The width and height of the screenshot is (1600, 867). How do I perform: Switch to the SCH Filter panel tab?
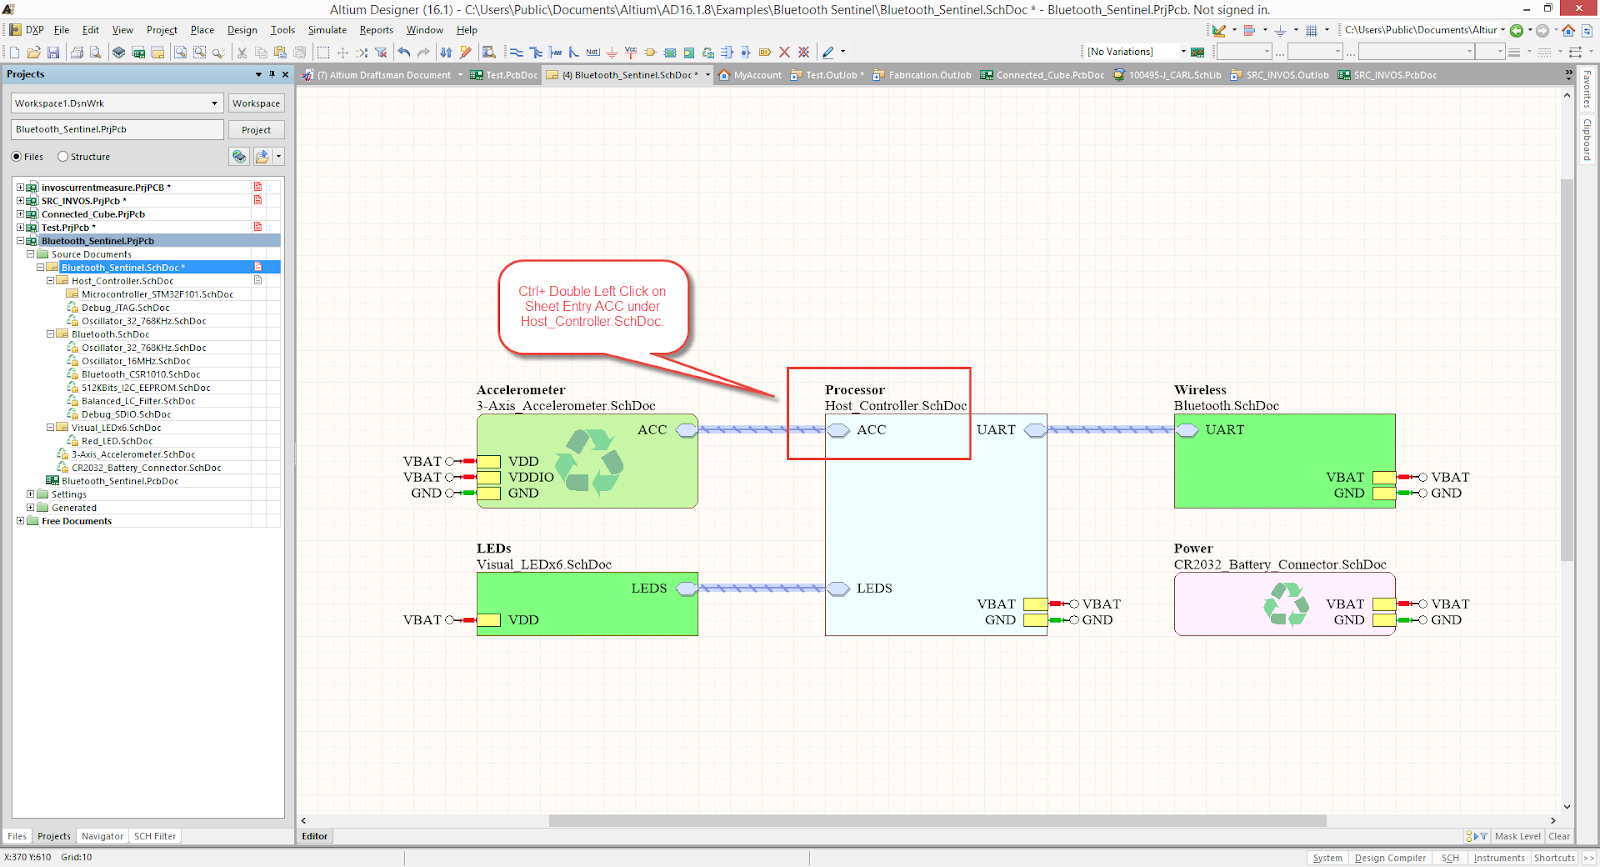[155, 836]
